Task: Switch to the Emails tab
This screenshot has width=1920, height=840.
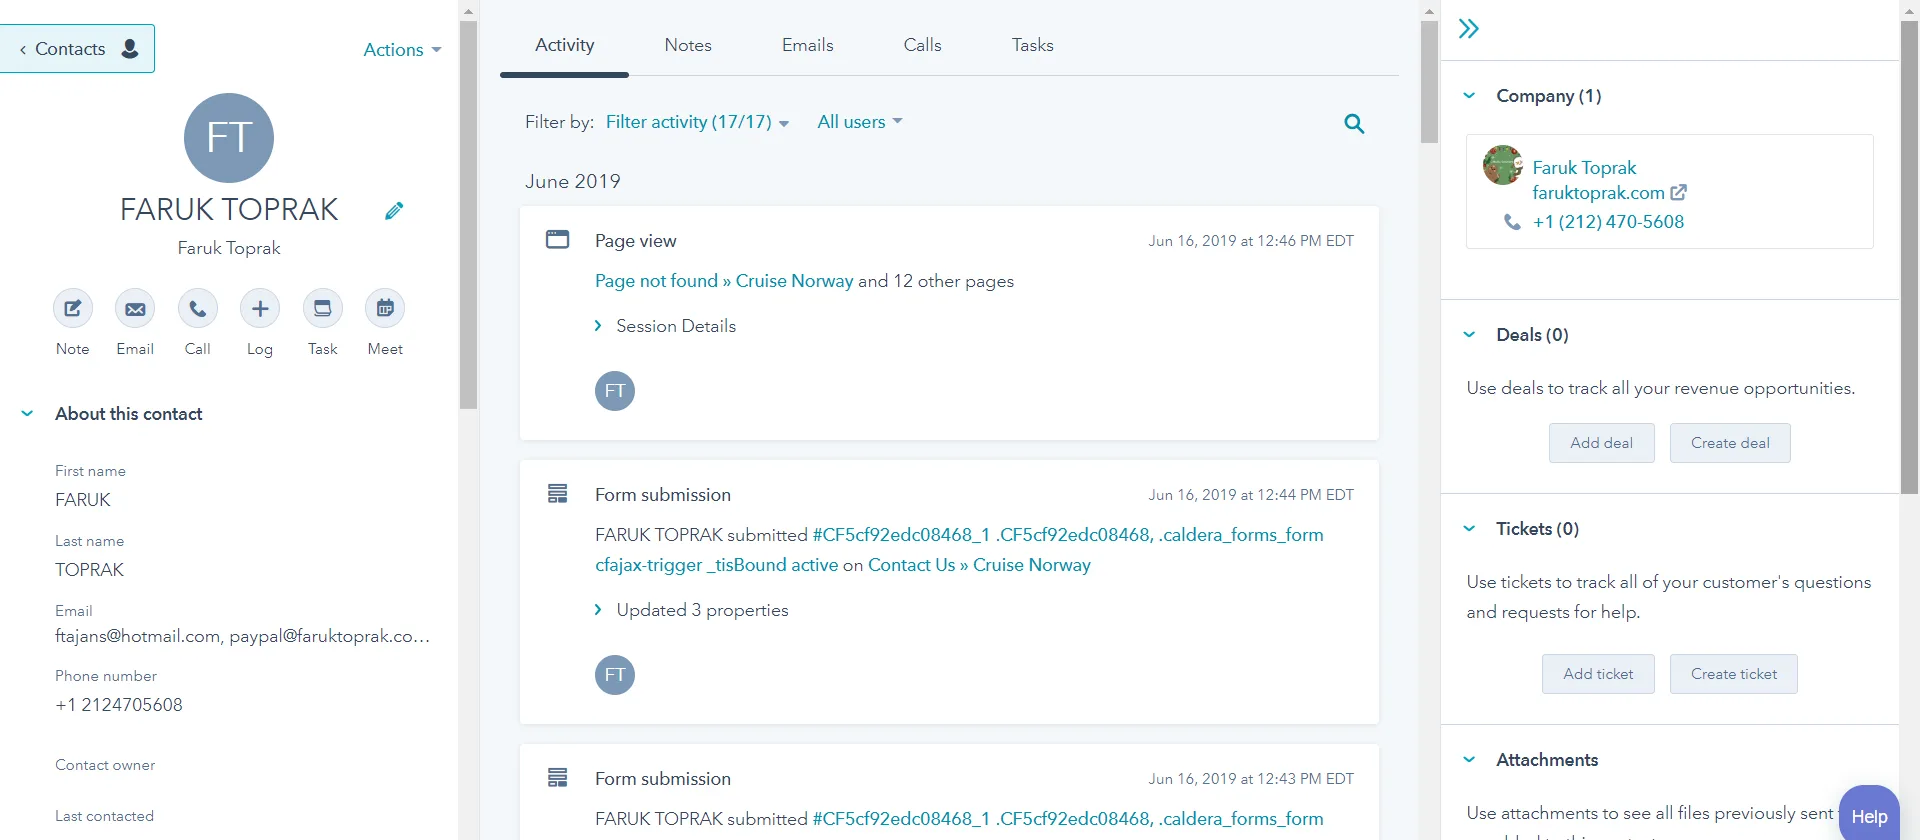Action: [808, 45]
